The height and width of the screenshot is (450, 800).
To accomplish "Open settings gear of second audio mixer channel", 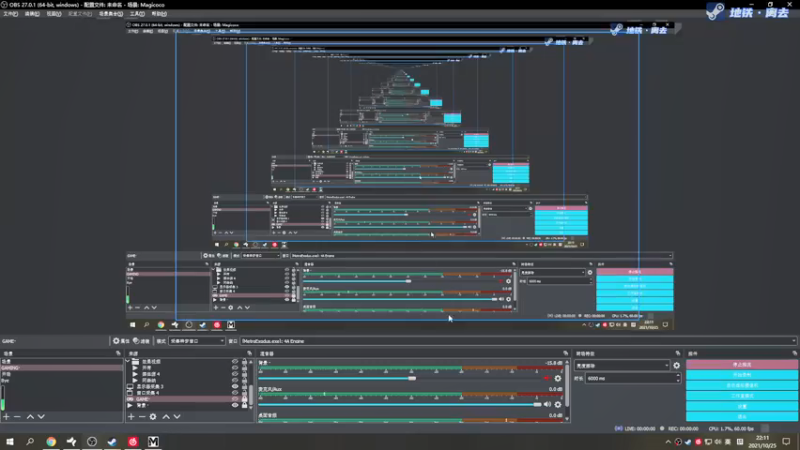I will point(558,405).
